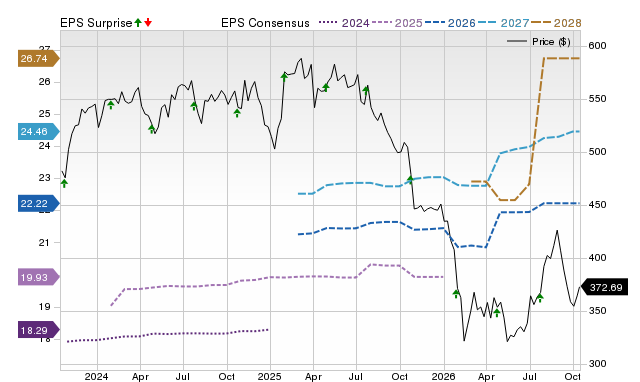This screenshot has height=382, width=640.
Task: Select the EPS surprise arrow dated October 2025
Action: 411,180
